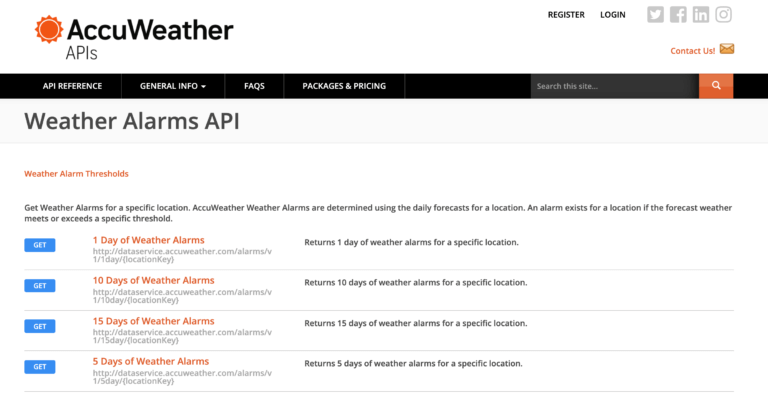The image size is (768, 419).
Task: Open 5 Days of Weather Alarms link
Action: (151, 361)
